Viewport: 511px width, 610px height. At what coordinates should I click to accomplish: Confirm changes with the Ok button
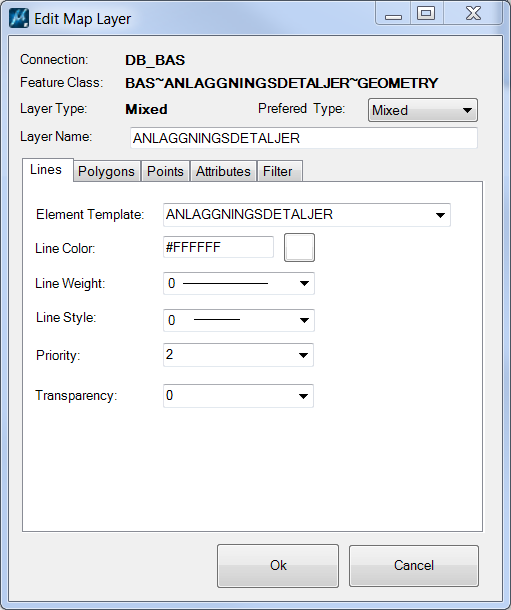click(x=278, y=566)
